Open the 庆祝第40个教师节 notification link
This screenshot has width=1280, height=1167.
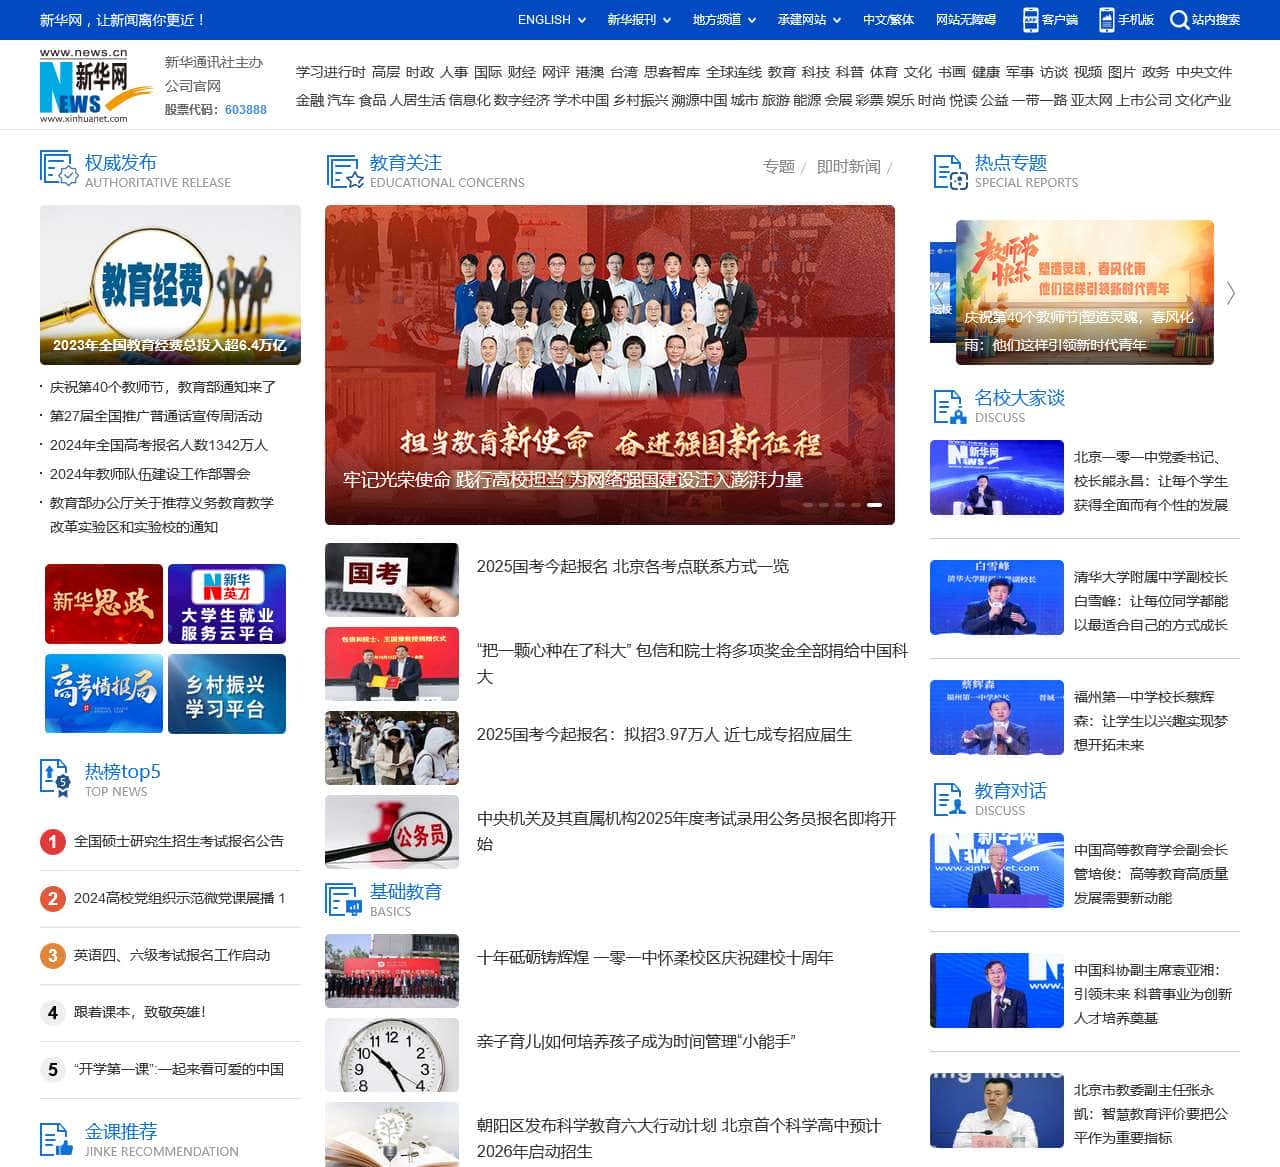pos(163,387)
